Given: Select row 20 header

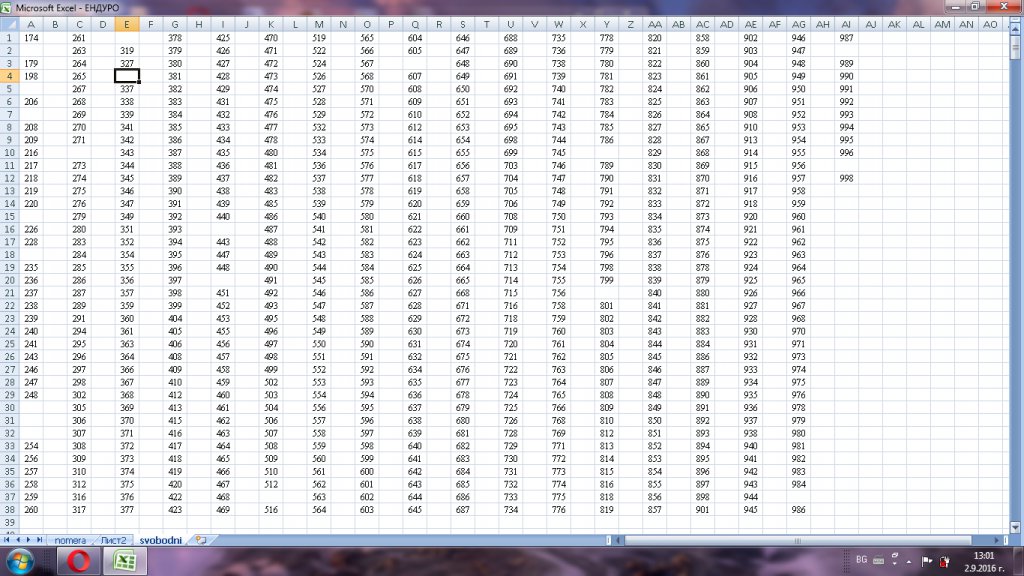Looking at the screenshot, I should coord(9,280).
